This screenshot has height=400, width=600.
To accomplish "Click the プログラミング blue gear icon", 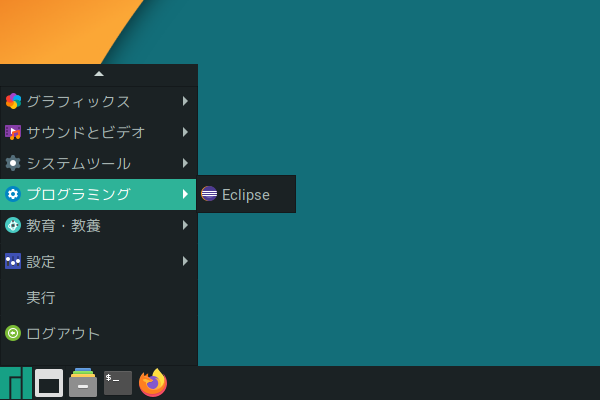I will click(x=13, y=194).
